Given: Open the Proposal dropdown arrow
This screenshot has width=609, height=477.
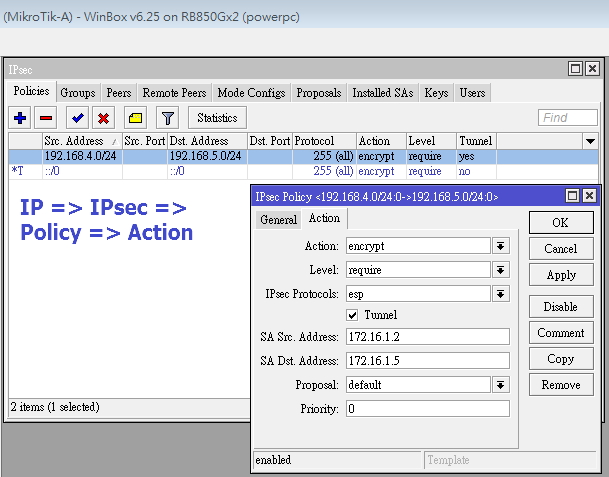Looking at the screenshot, I should pos(501,385).
